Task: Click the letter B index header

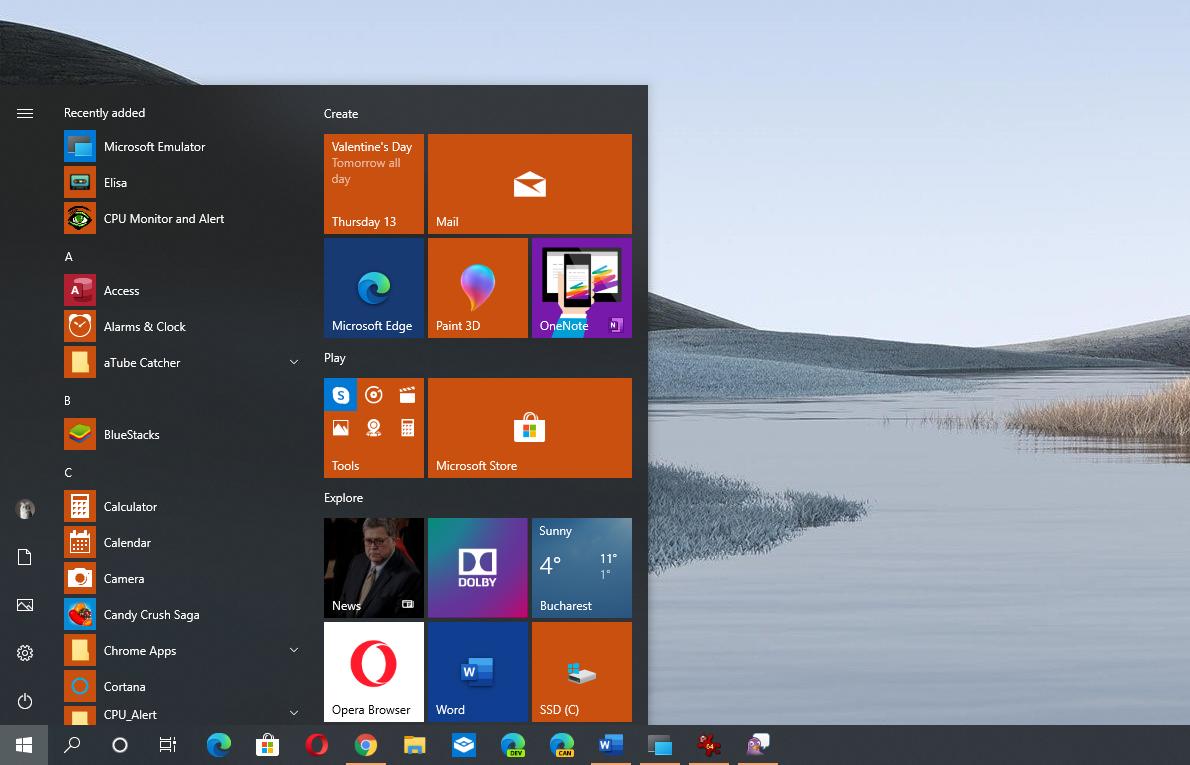Action: 68,400
